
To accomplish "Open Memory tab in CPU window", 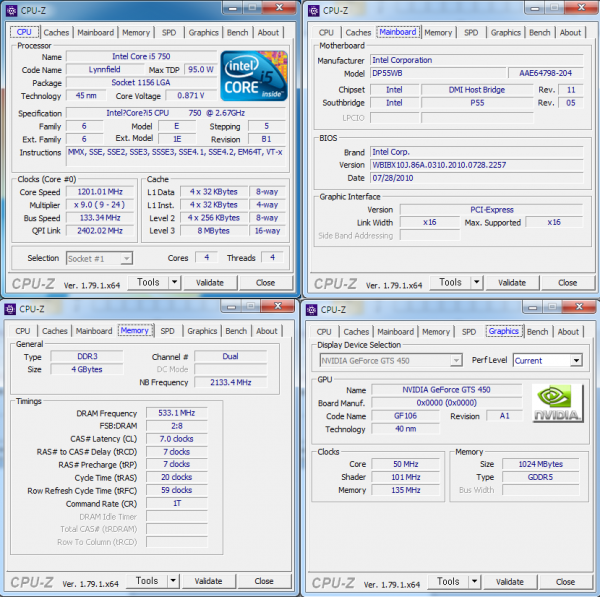I will pos(136,33).
